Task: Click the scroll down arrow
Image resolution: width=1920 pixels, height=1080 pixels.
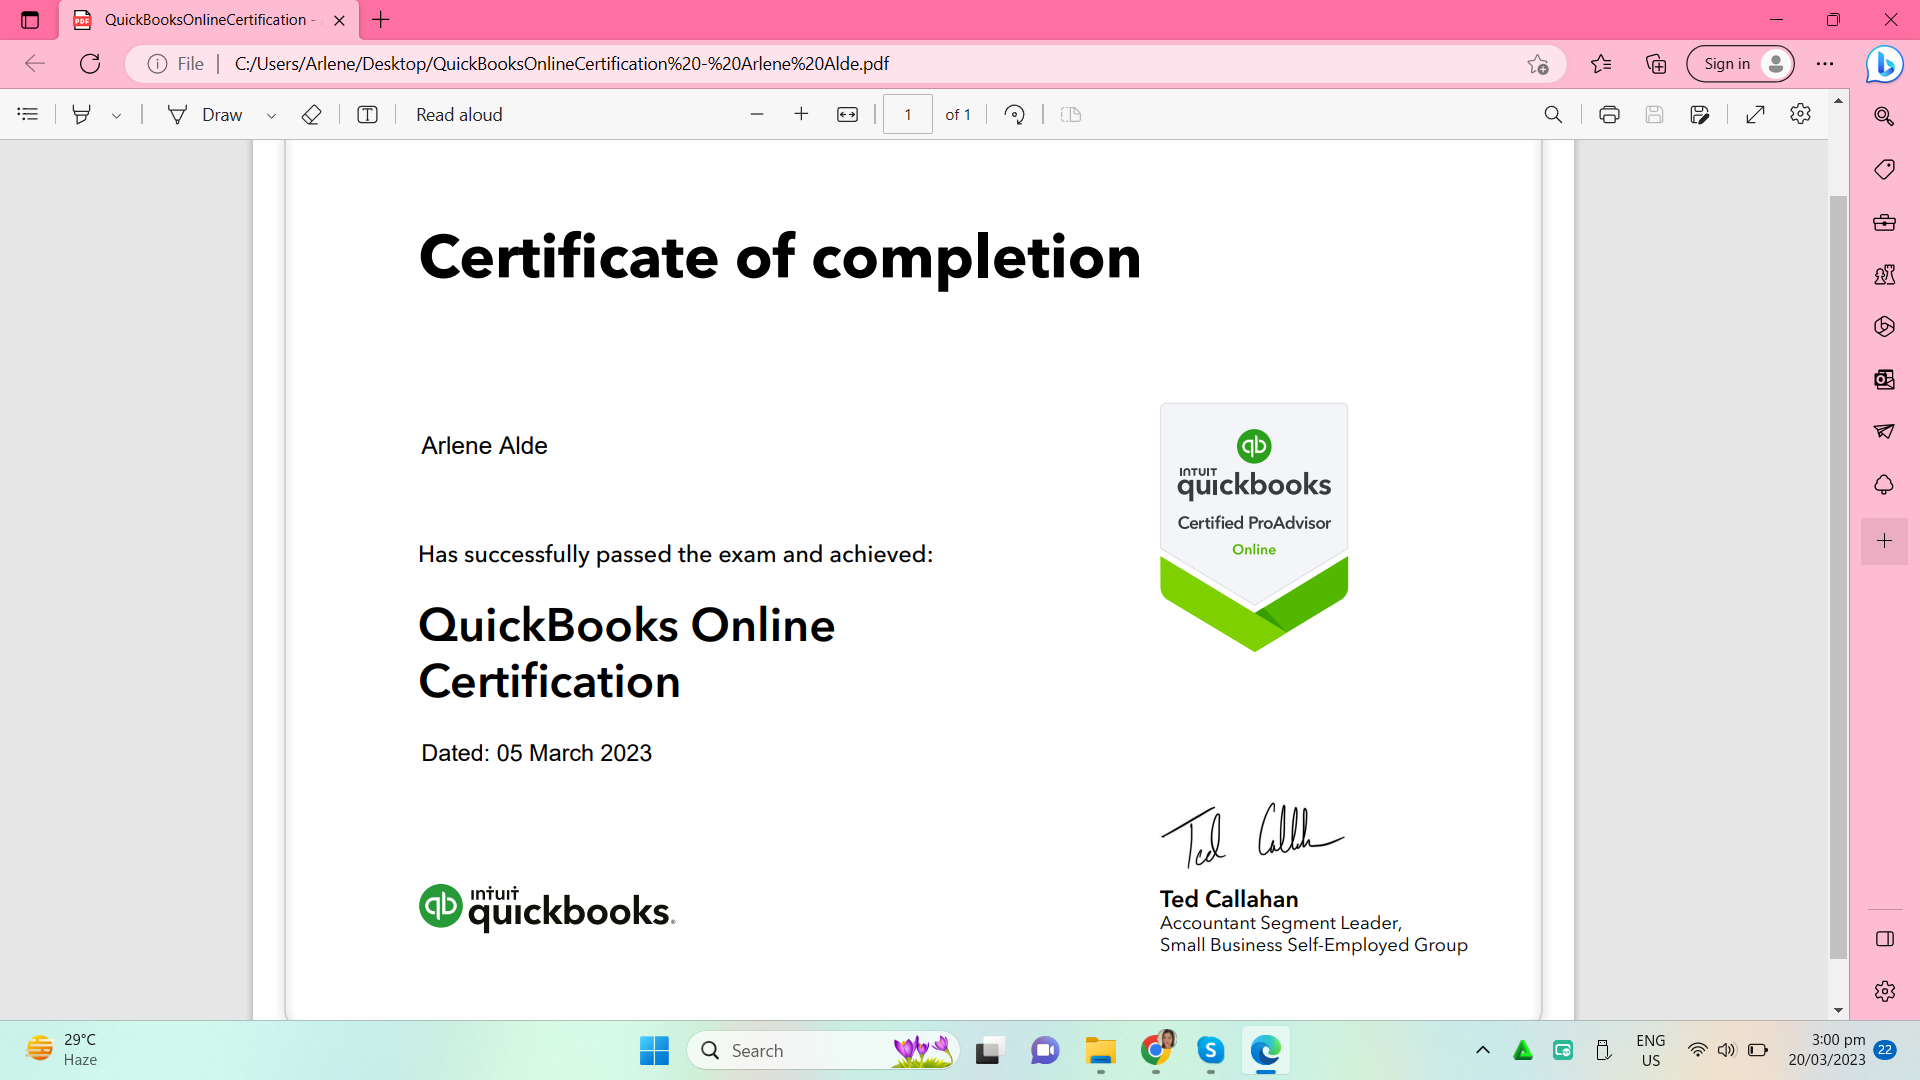Action: pos(1838,1011)
